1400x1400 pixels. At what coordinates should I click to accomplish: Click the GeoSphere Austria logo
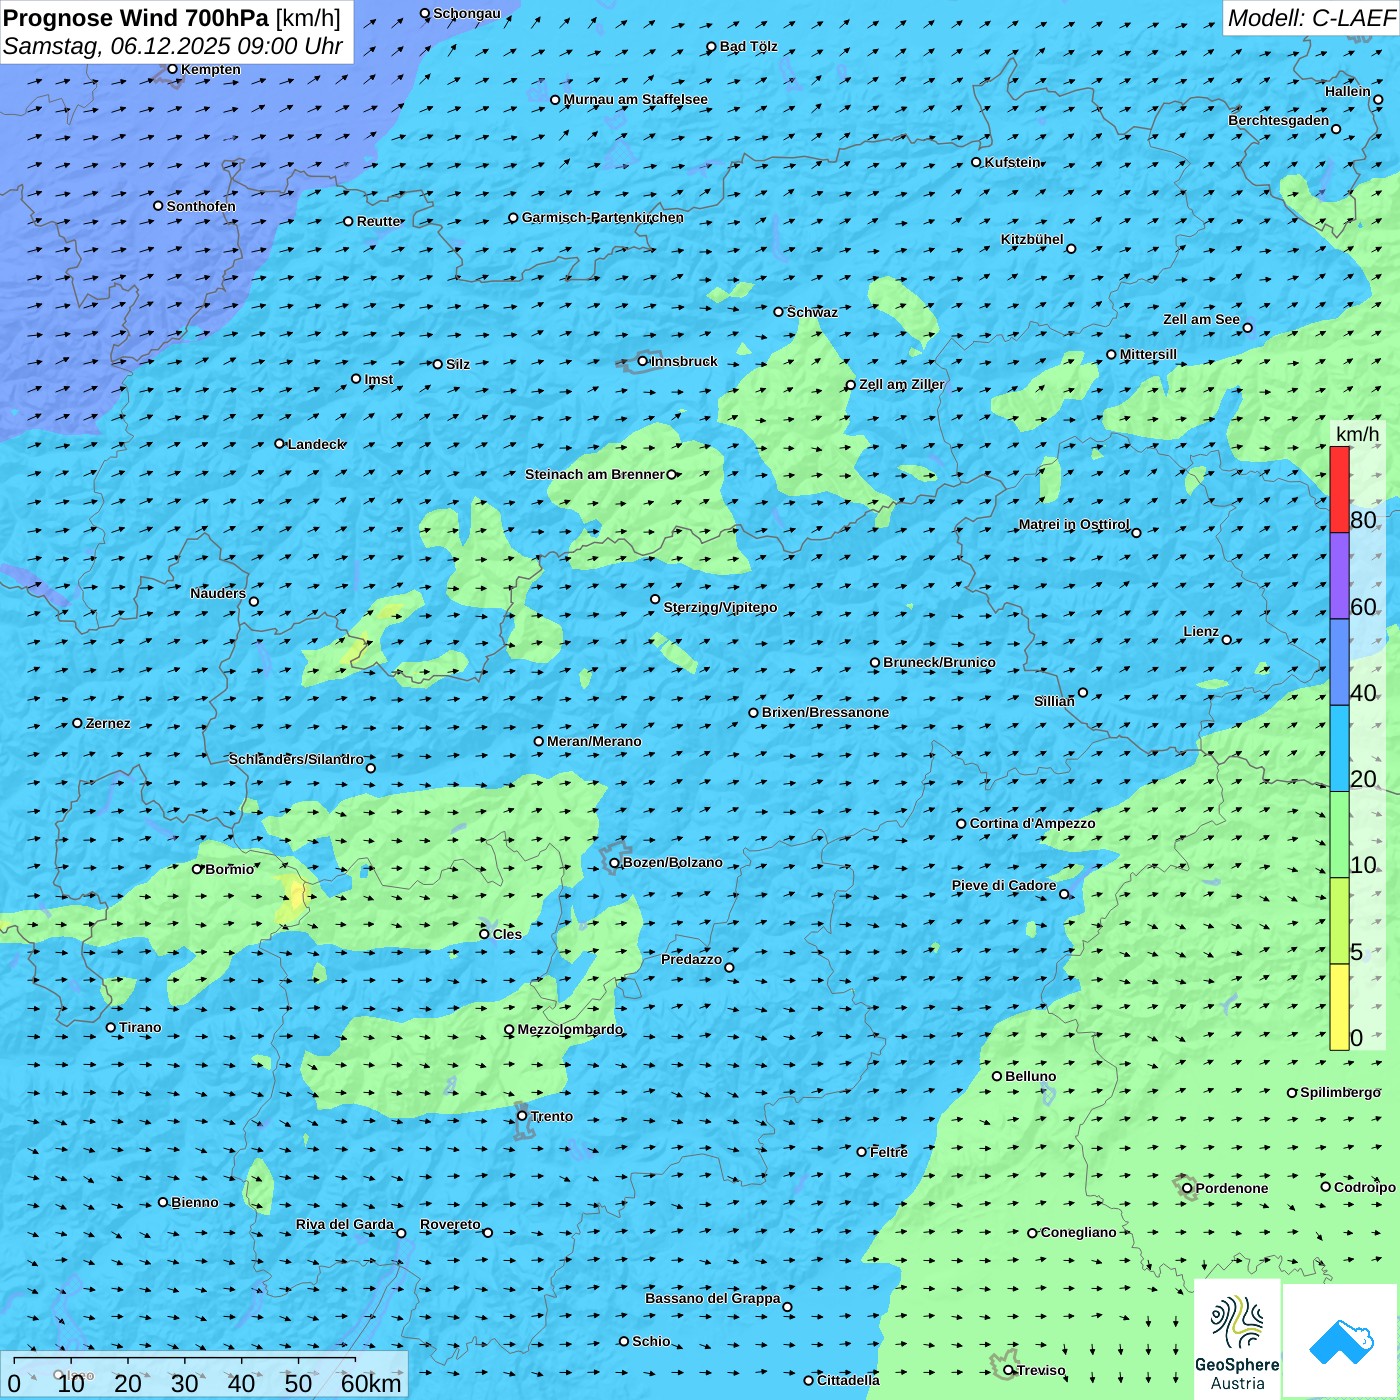click(x=1237, y=1340)
